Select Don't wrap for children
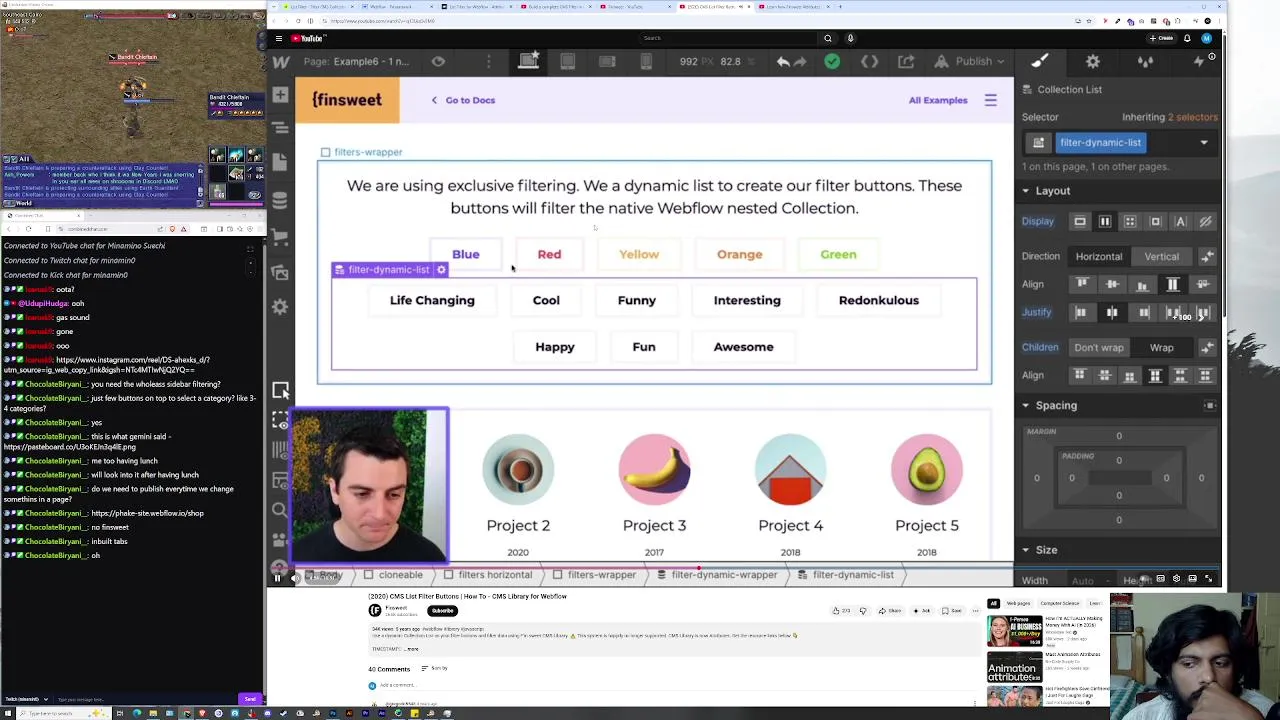This screenshot has width=1280, height=720. click(x=1099, y=348)
